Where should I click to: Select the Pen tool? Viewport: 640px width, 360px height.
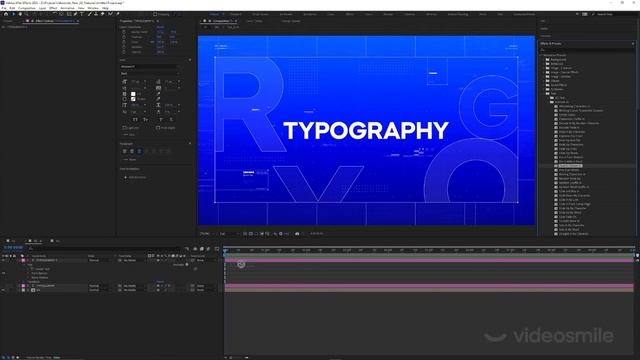pyautogui.click(x=76, y=14)
